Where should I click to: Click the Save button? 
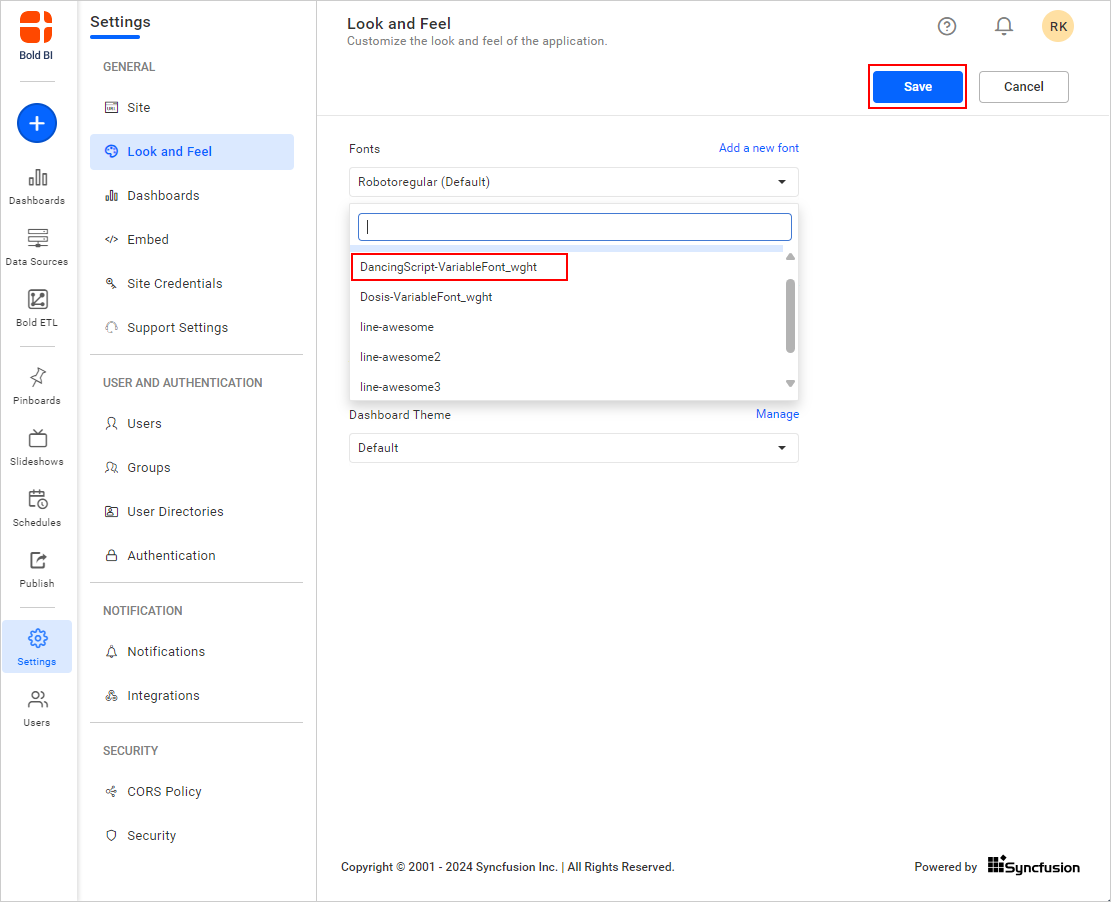[x=917, y=87]
